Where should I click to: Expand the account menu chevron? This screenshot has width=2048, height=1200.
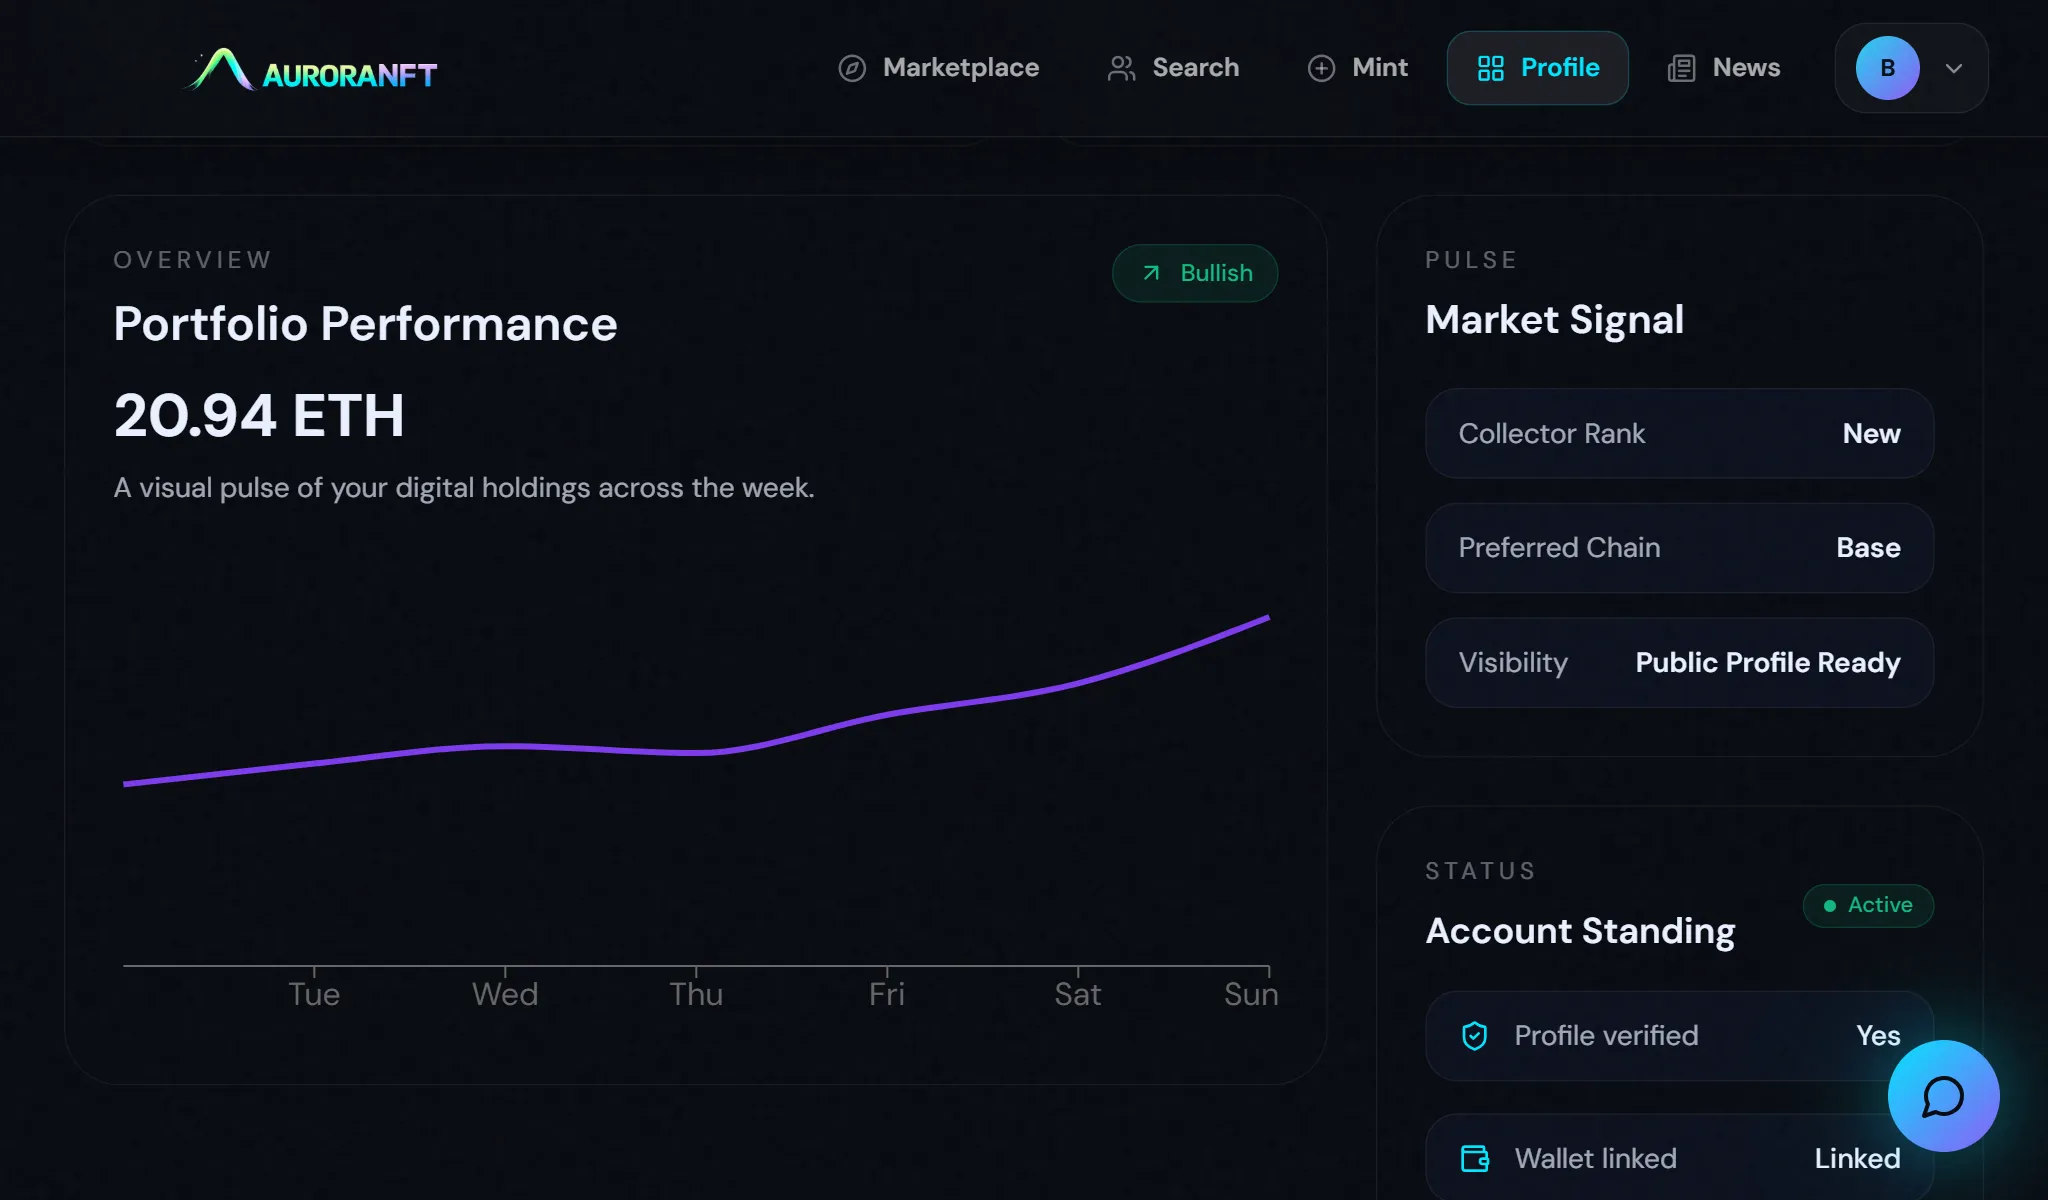(1954, 68)
